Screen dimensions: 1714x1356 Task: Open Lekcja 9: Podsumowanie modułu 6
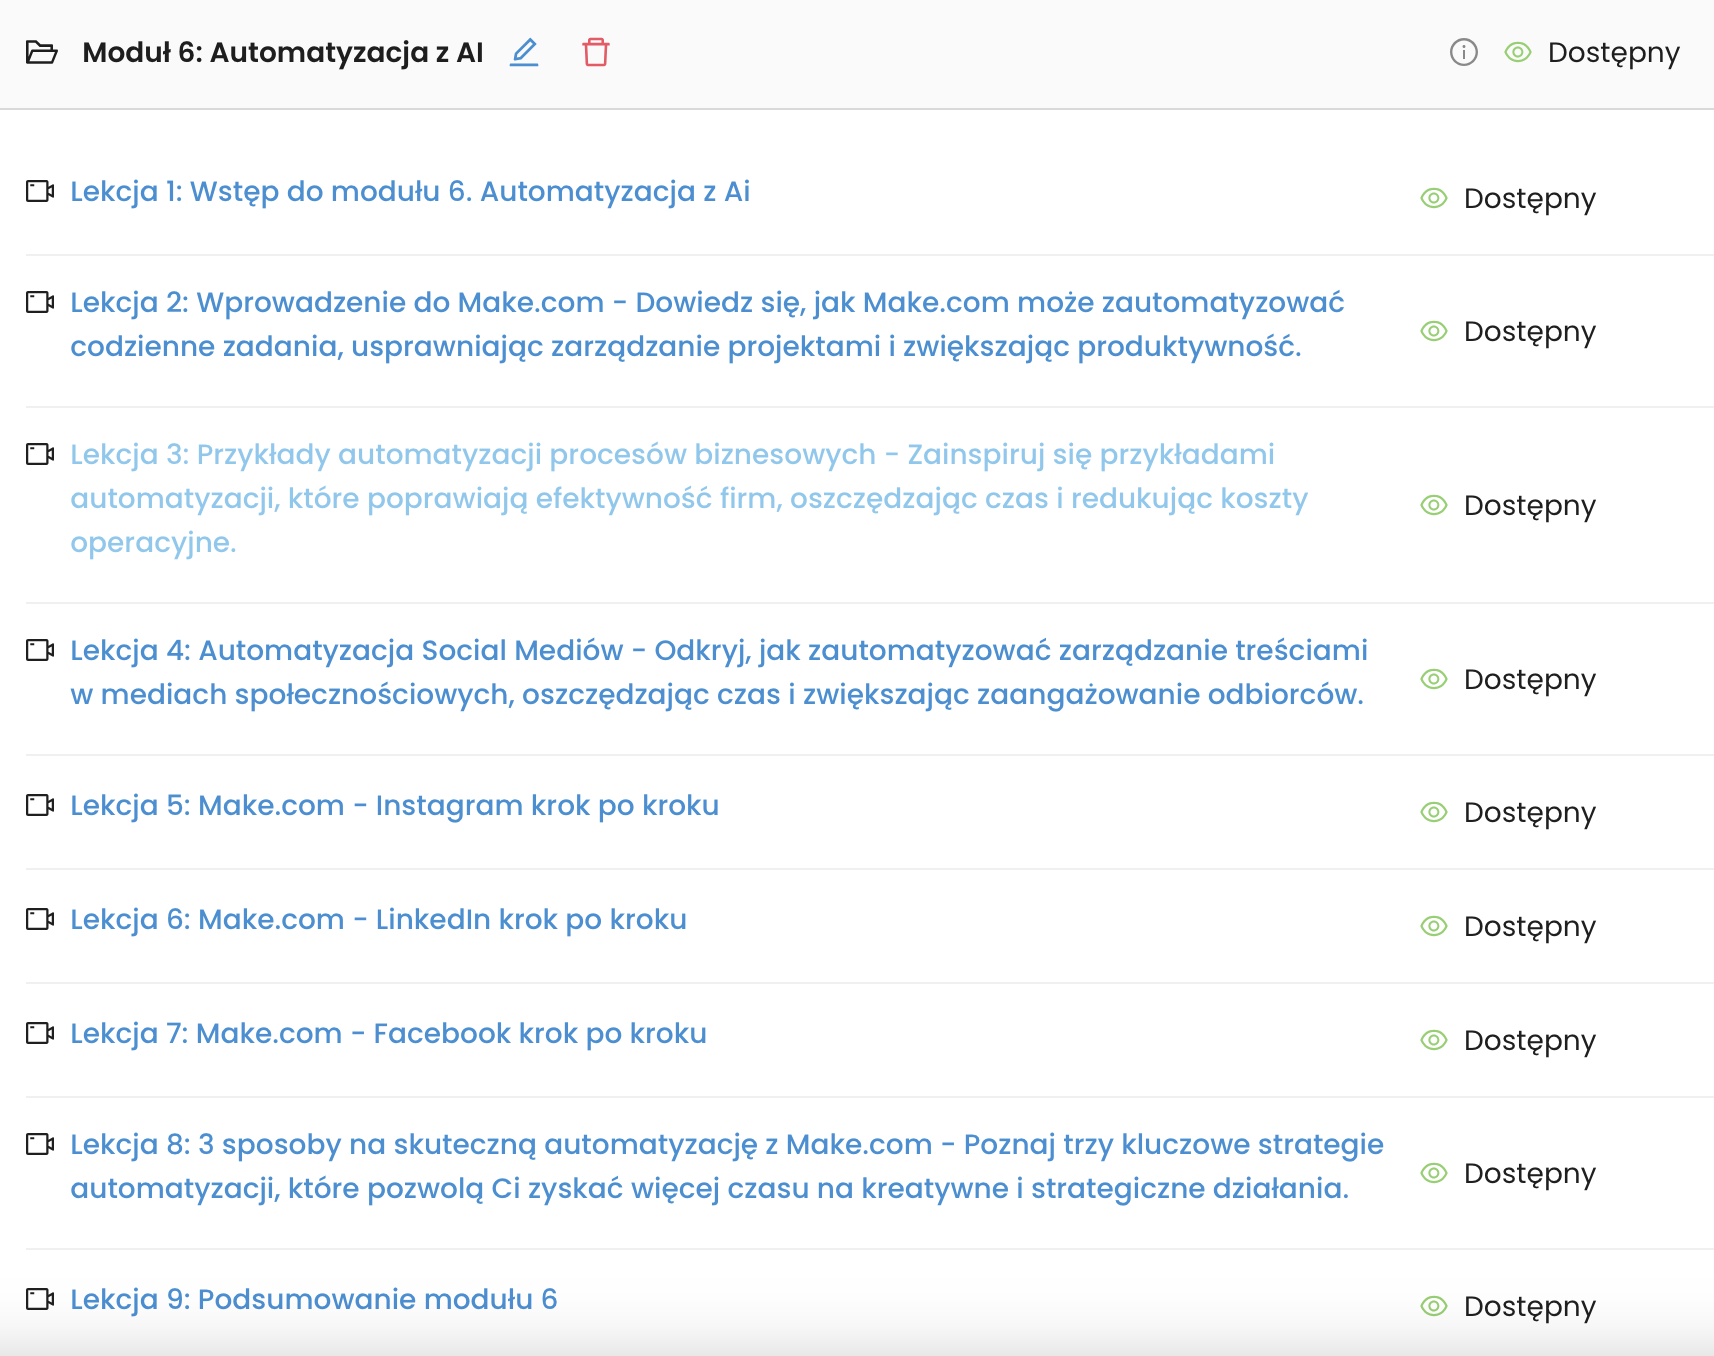pos(314,1299)
